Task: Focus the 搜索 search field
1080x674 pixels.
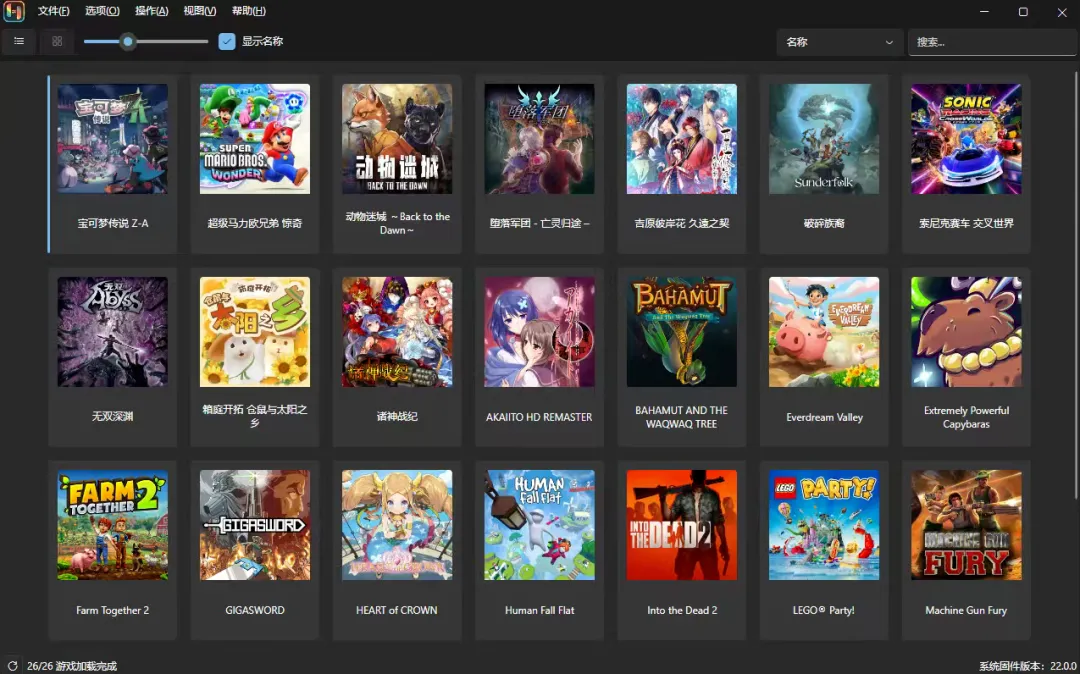Action: 991,42
